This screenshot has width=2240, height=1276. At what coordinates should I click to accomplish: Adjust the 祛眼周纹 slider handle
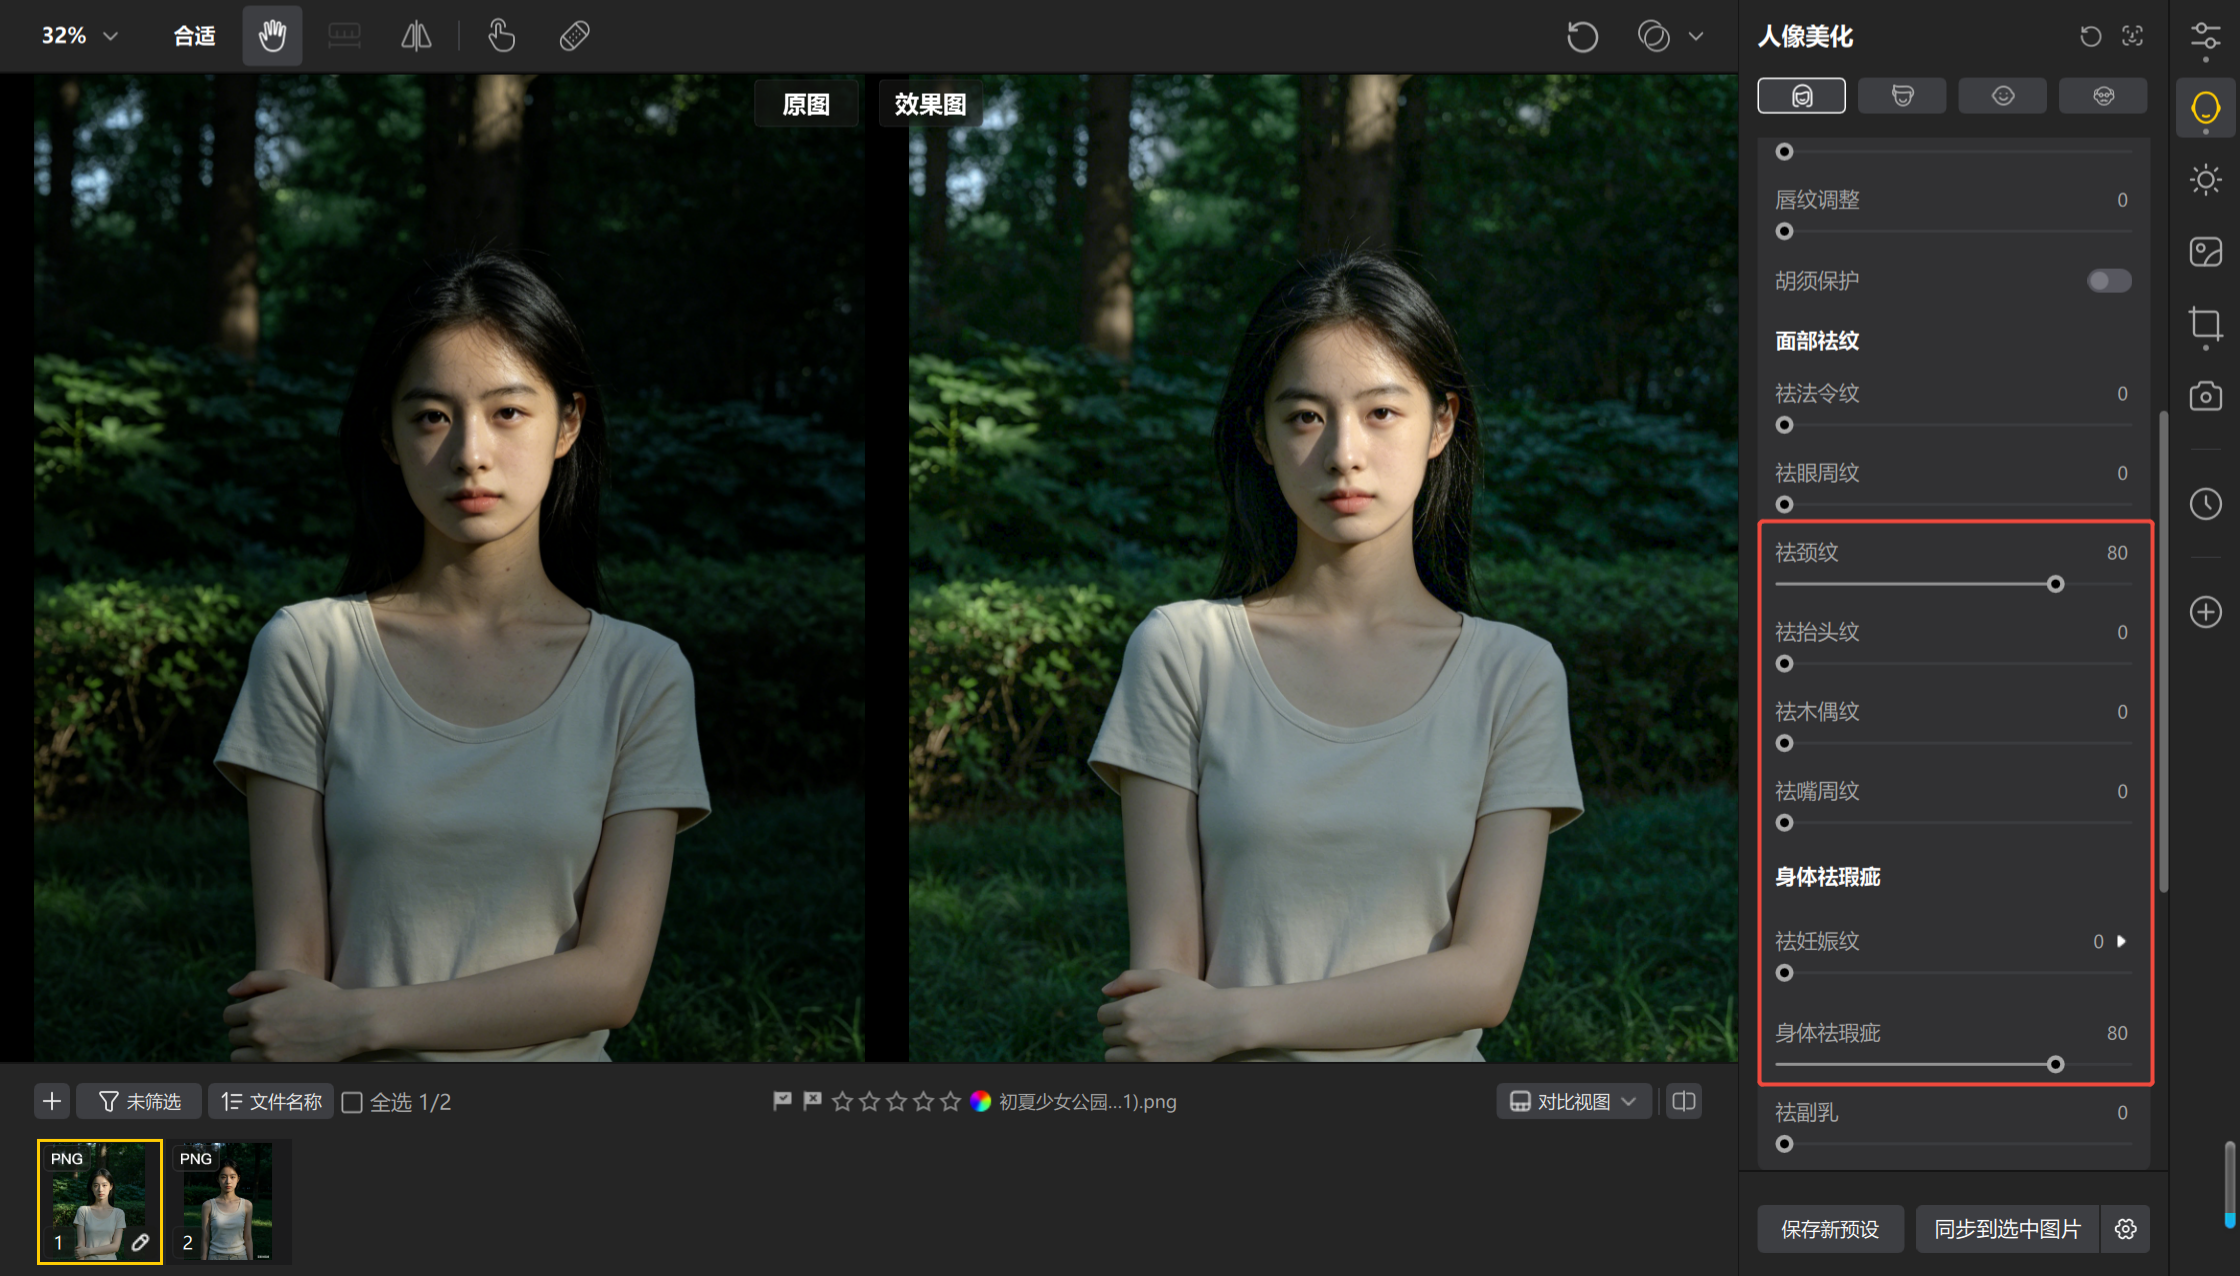click(x=1784, y=504)
